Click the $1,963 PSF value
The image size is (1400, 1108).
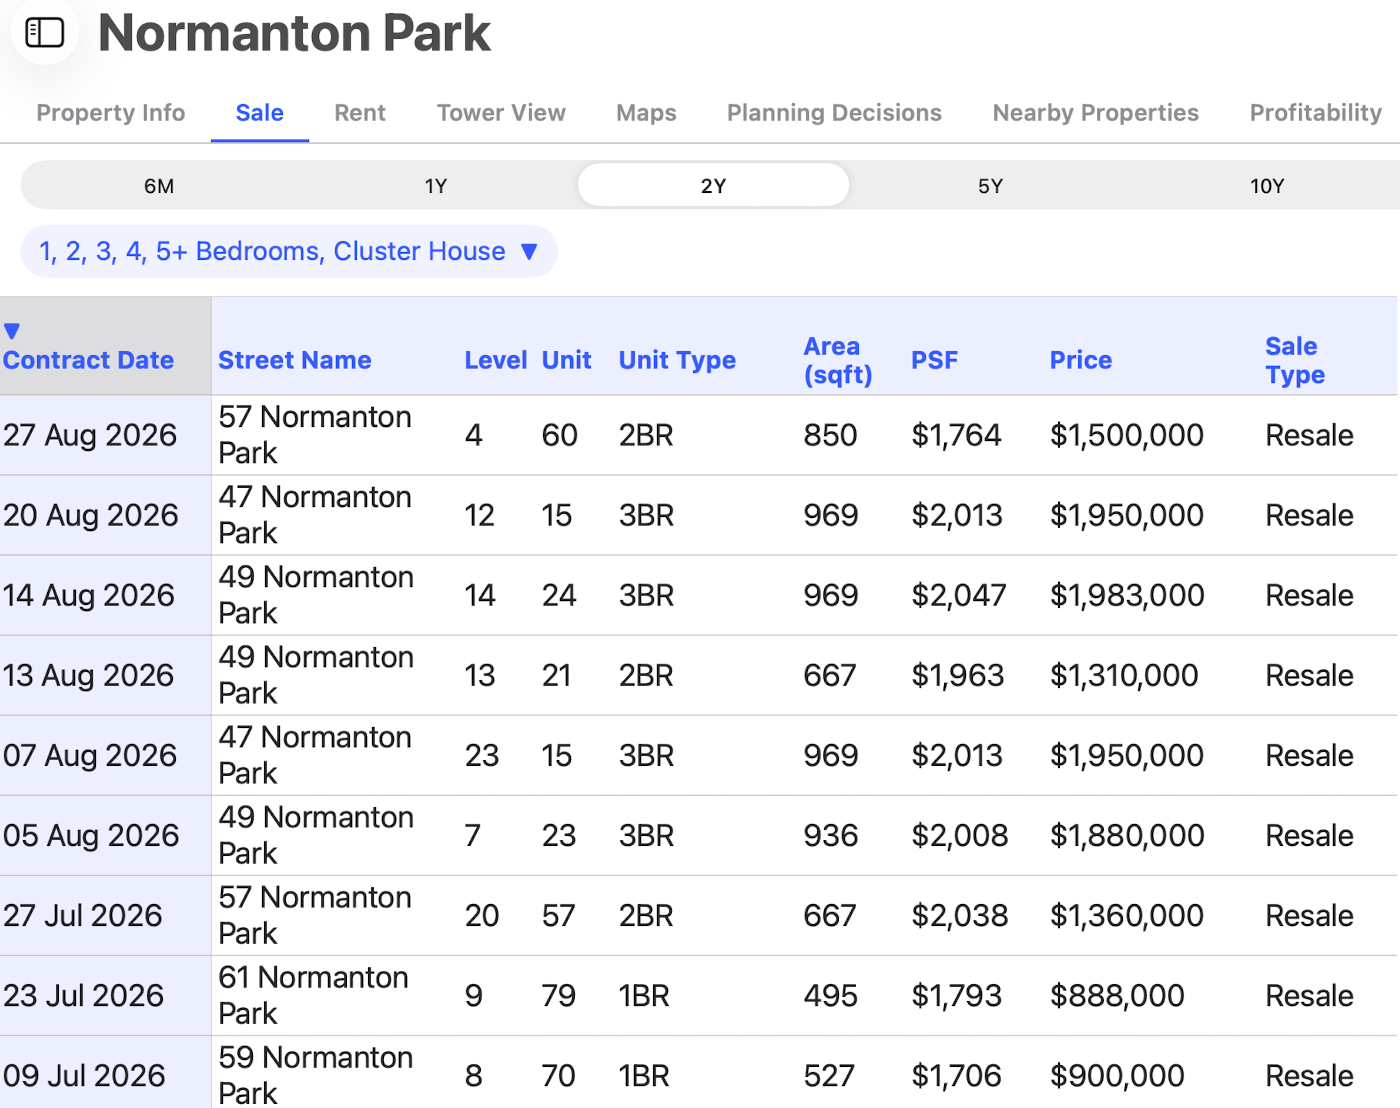(957, 675)
